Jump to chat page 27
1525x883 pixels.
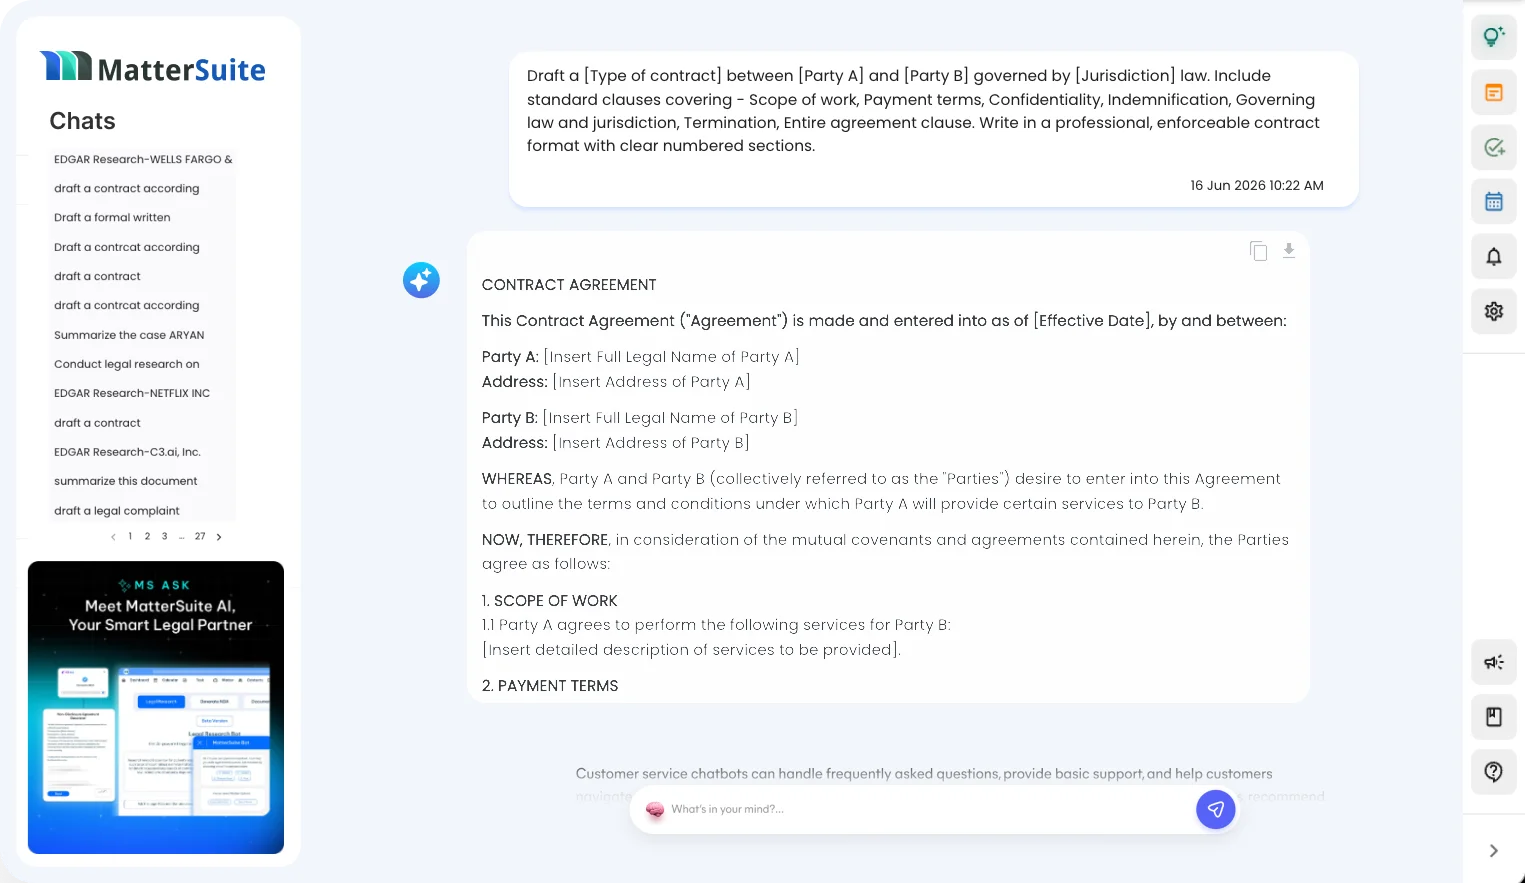200,537
